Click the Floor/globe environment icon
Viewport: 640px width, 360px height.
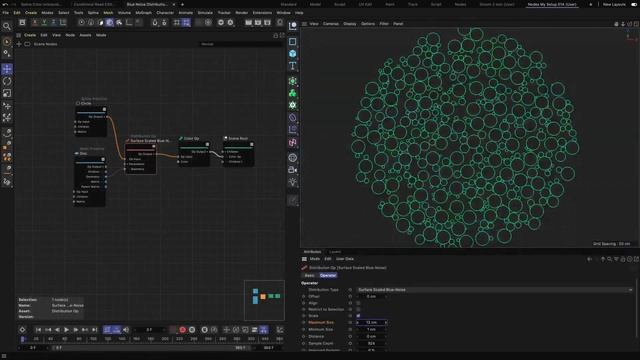(293, 158)
